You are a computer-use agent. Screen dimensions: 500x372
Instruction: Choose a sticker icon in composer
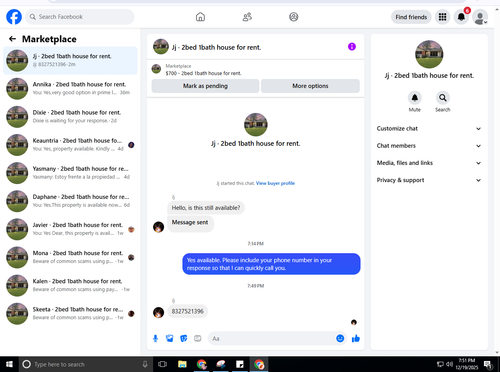tap(184, 339)
